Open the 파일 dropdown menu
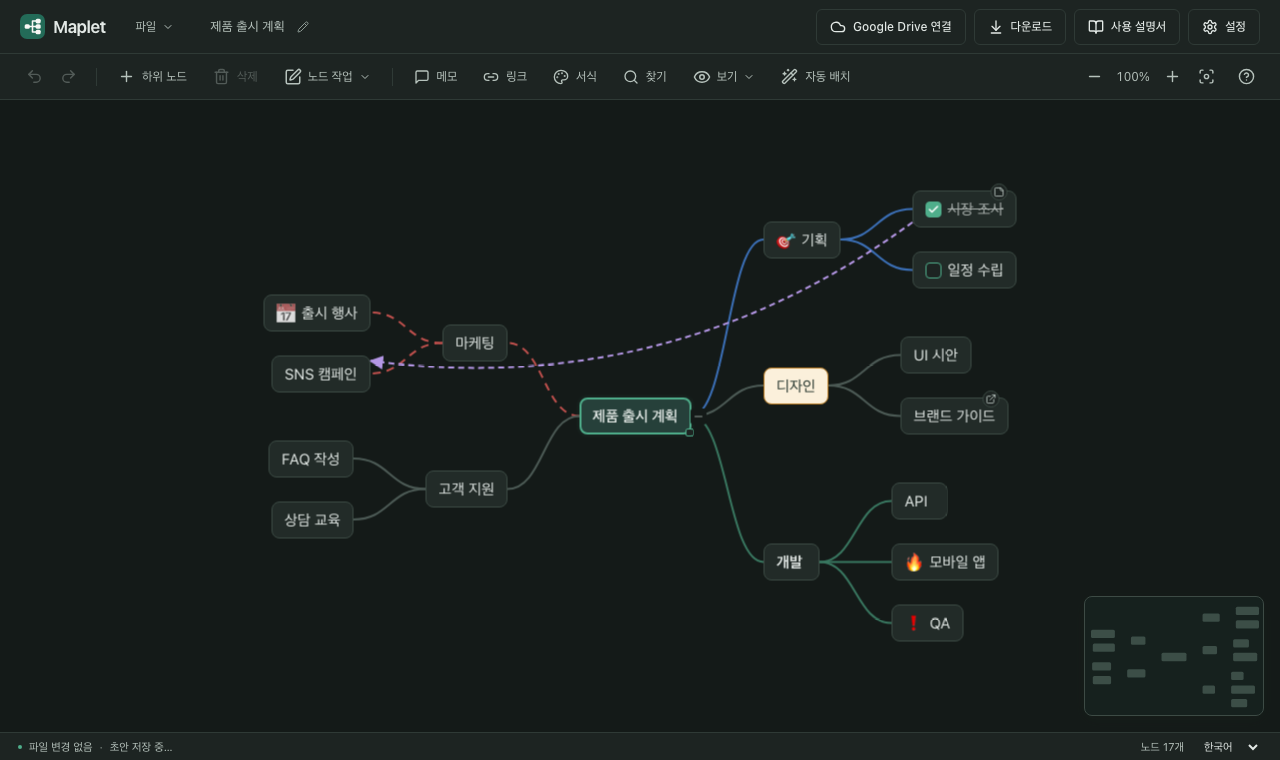1280x760 pixels. point(154,27)
